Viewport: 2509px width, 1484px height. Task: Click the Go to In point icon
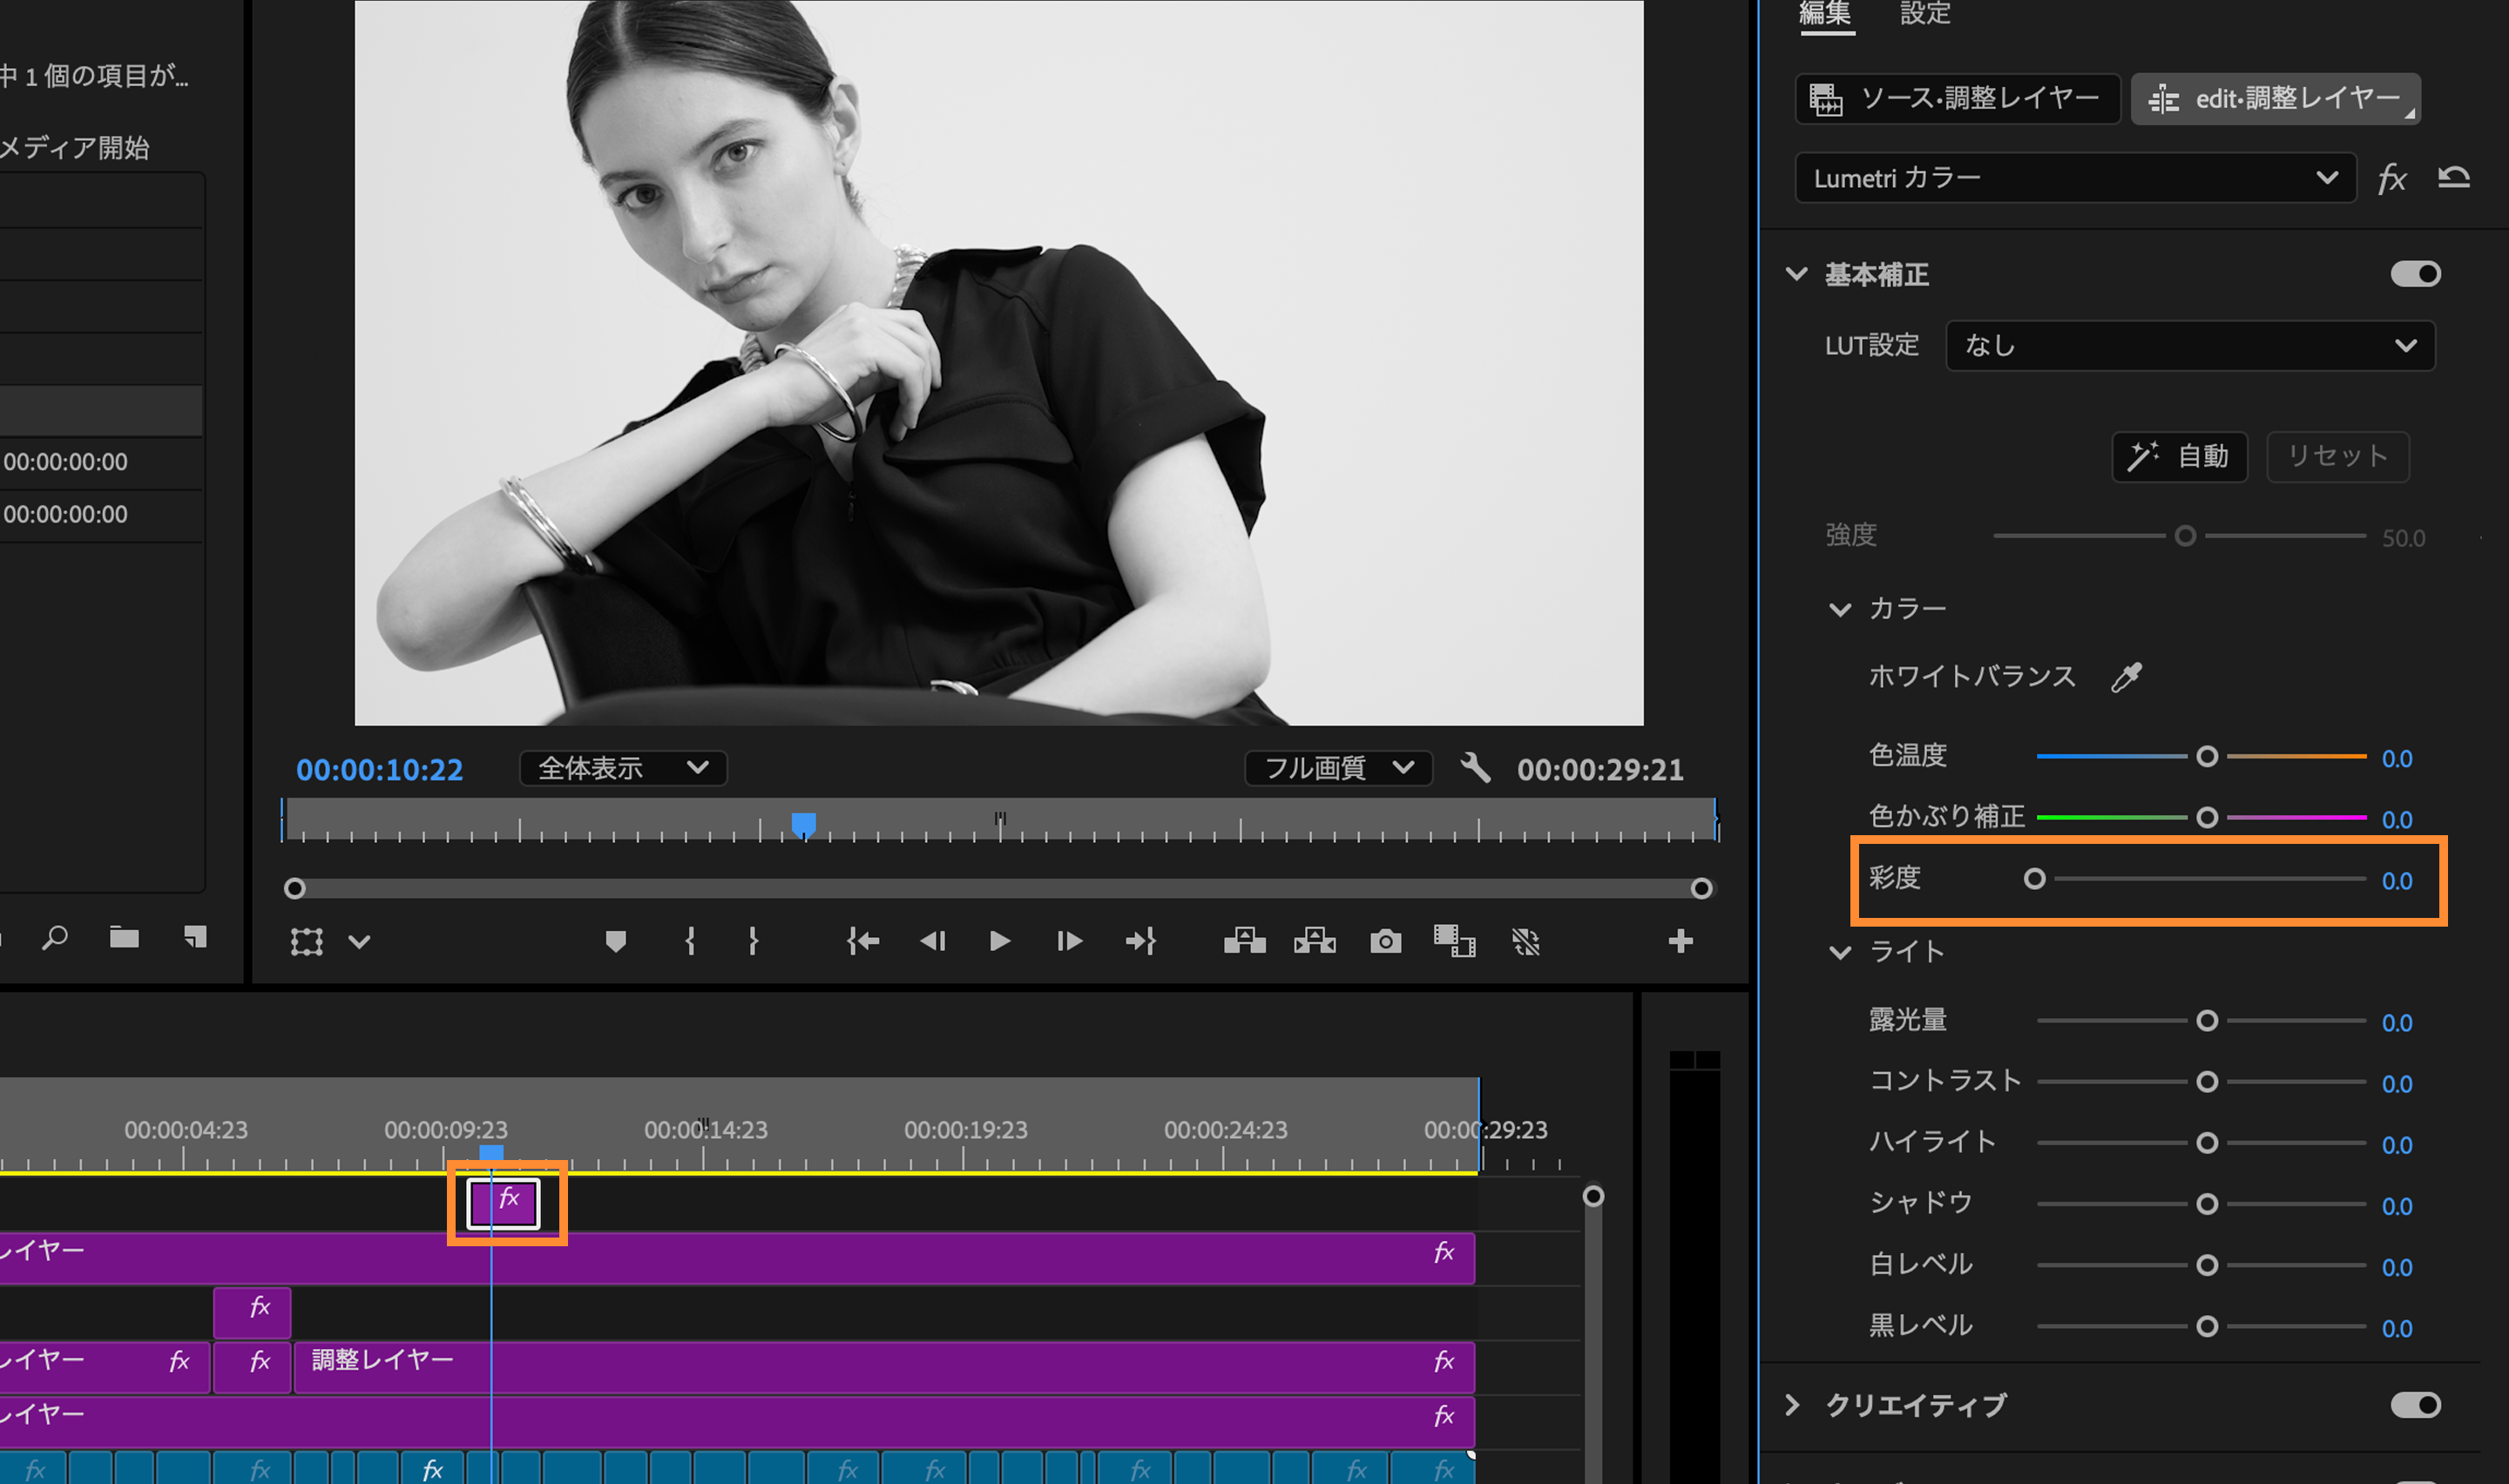(862, 941)
